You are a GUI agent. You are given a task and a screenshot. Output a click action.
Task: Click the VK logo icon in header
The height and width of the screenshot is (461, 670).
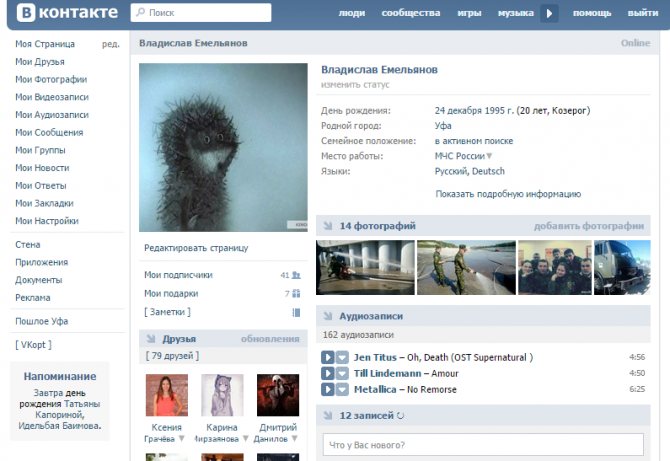point(26,12)
